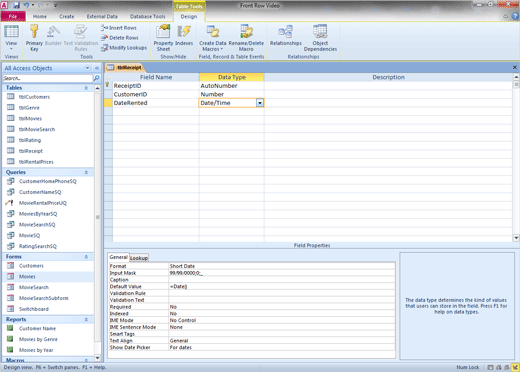
Task: Select CustomerHomePhoneSQ query
Action: [x=49, y=181]
